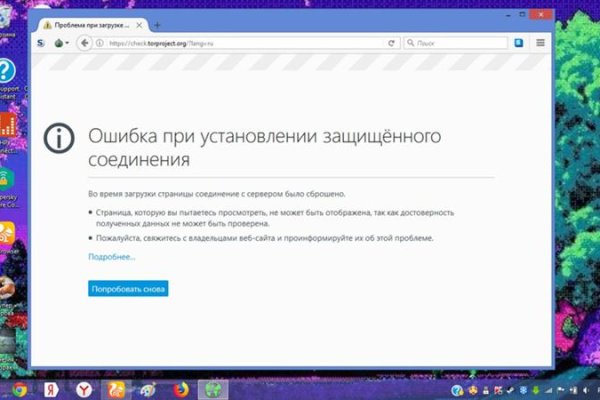Open the 'Подробнее…' details link

click(x=111, y=257)
